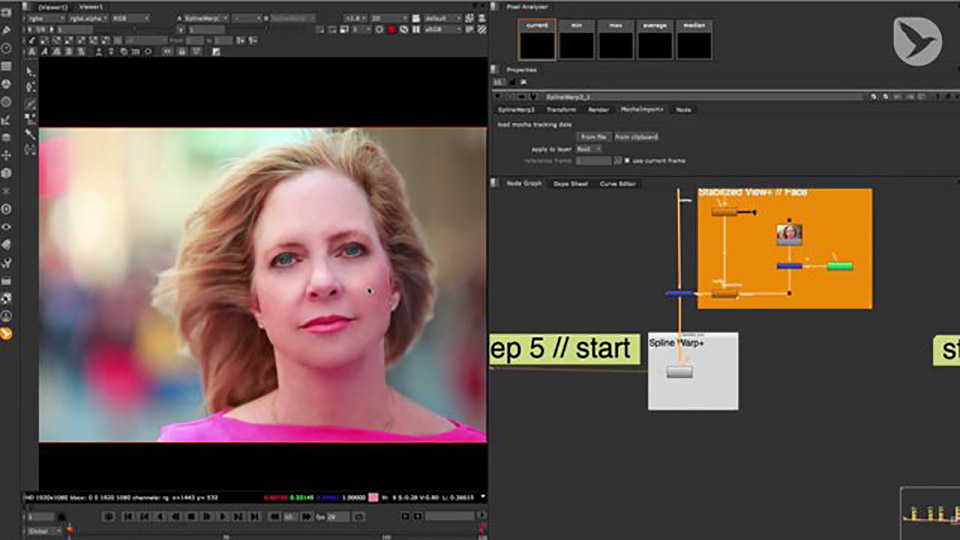The image size is (960, 540).
Task: Open the rgba.alpha channel dropdown
Action: [x=88, y=18]
